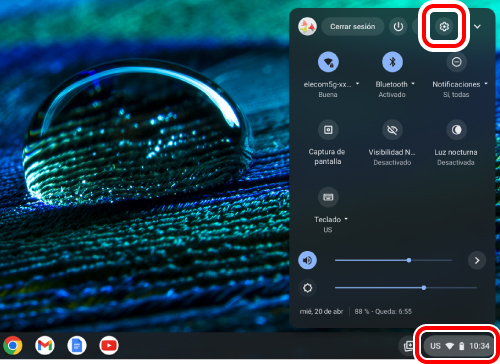500x364 pixels.
Task: Toggle Bluetooth off
Action: tap(392, 62)
